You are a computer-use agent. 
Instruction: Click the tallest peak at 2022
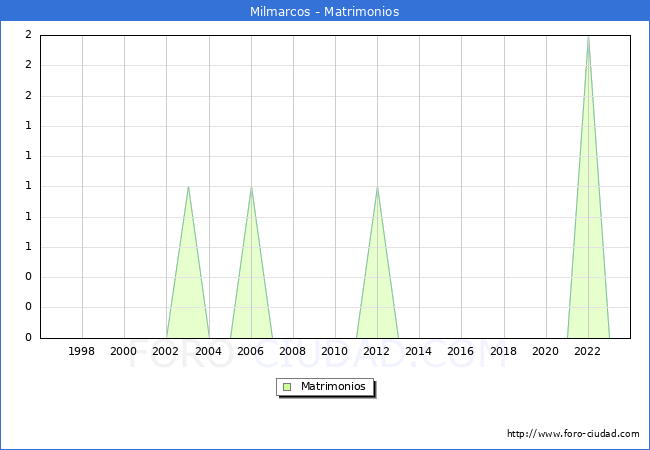click(588, 38)
